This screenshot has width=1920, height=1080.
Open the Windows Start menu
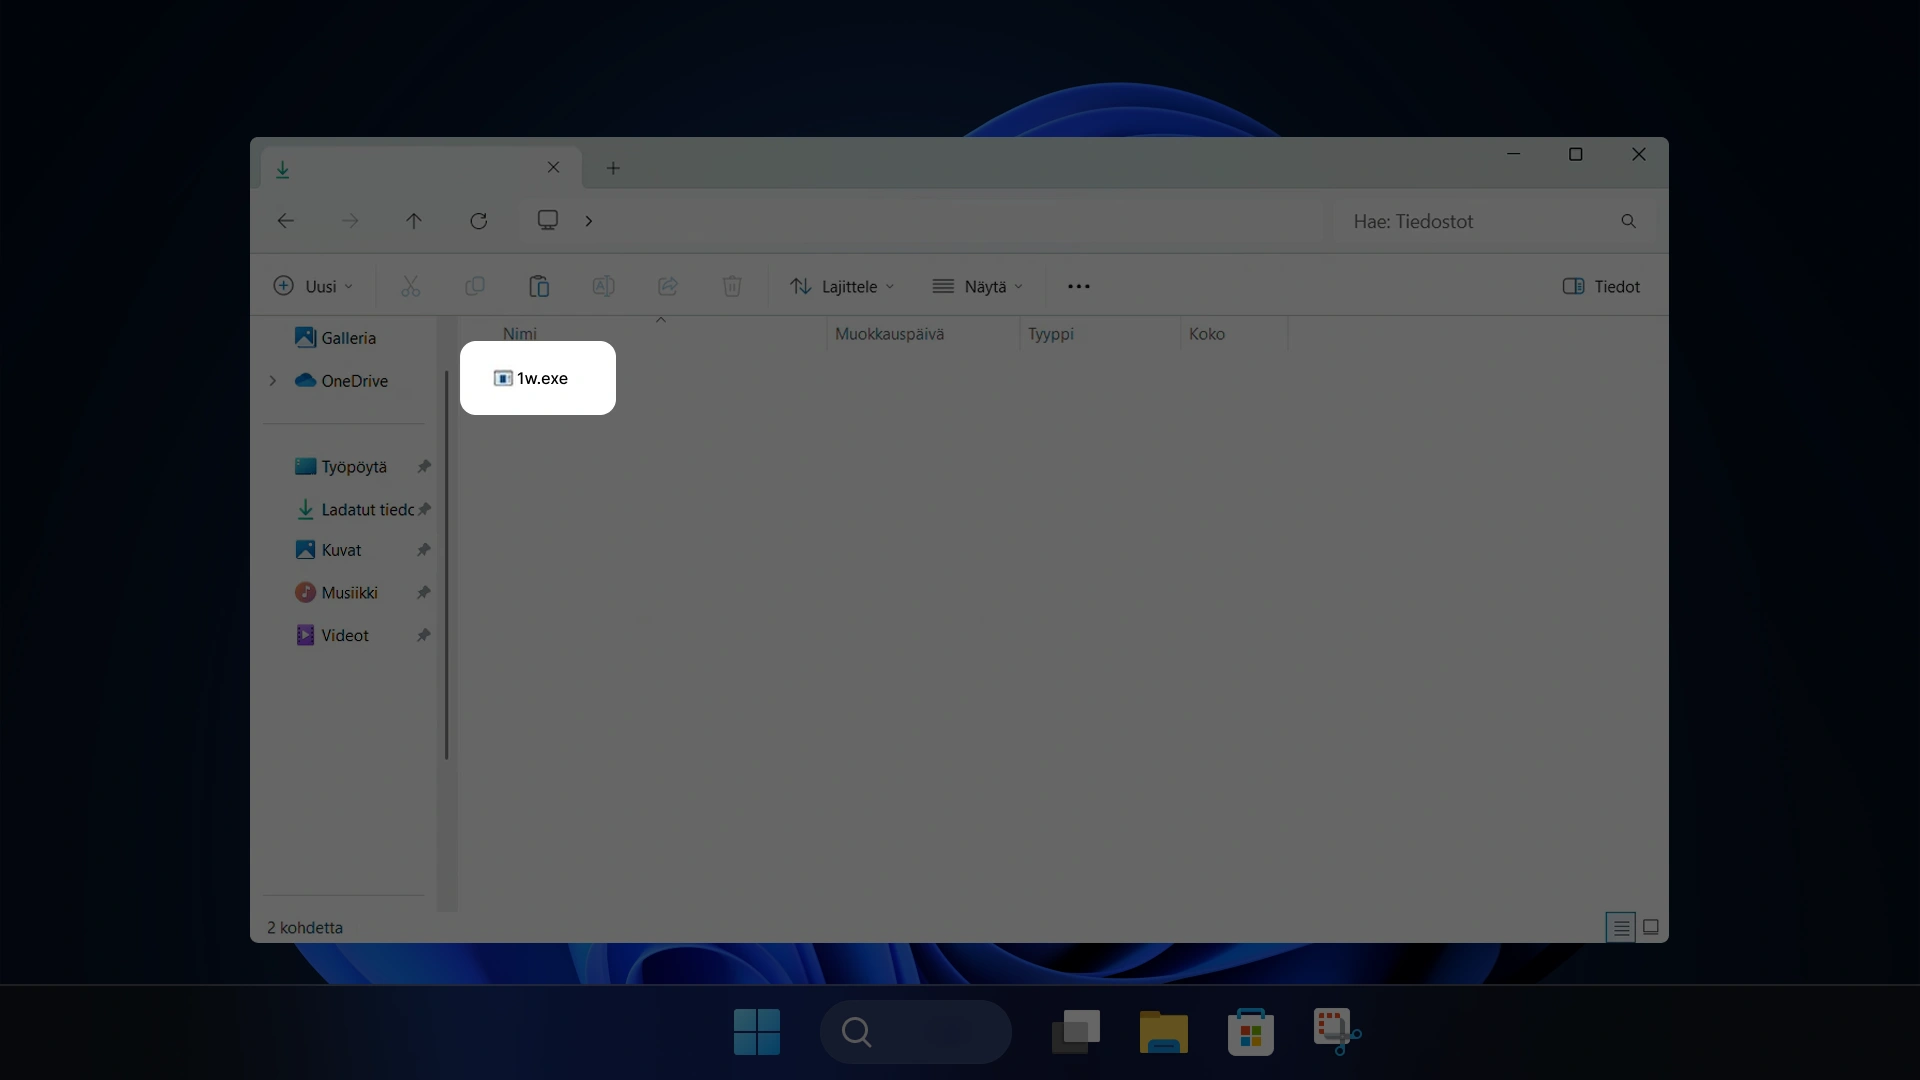click(x=757, y=1032)
